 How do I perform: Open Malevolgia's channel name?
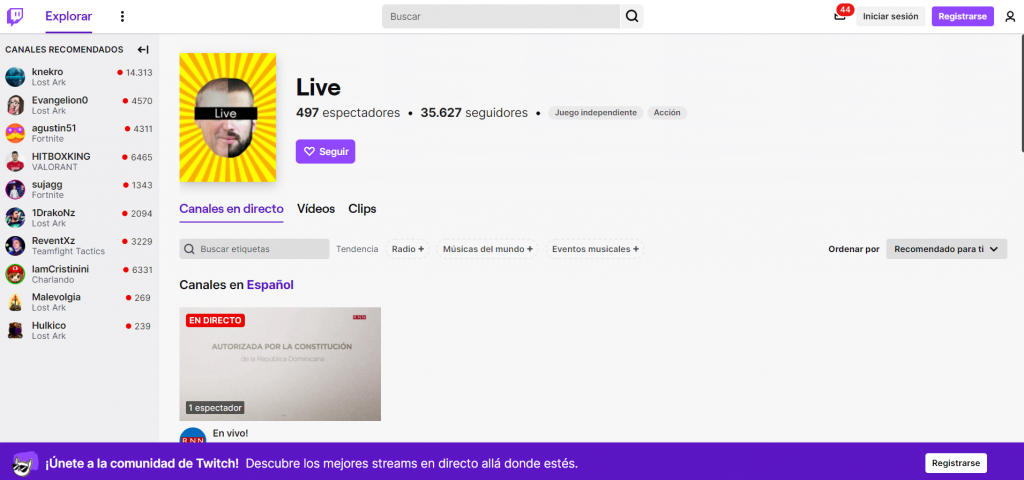click(x=56, y=296)
